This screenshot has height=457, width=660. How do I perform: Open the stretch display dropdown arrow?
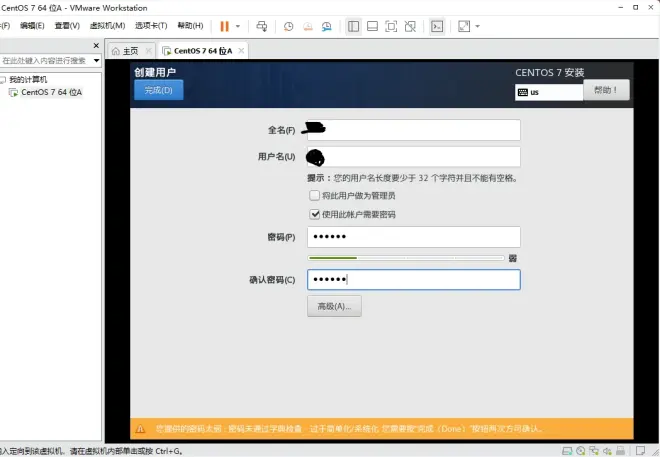click(477, 26)
